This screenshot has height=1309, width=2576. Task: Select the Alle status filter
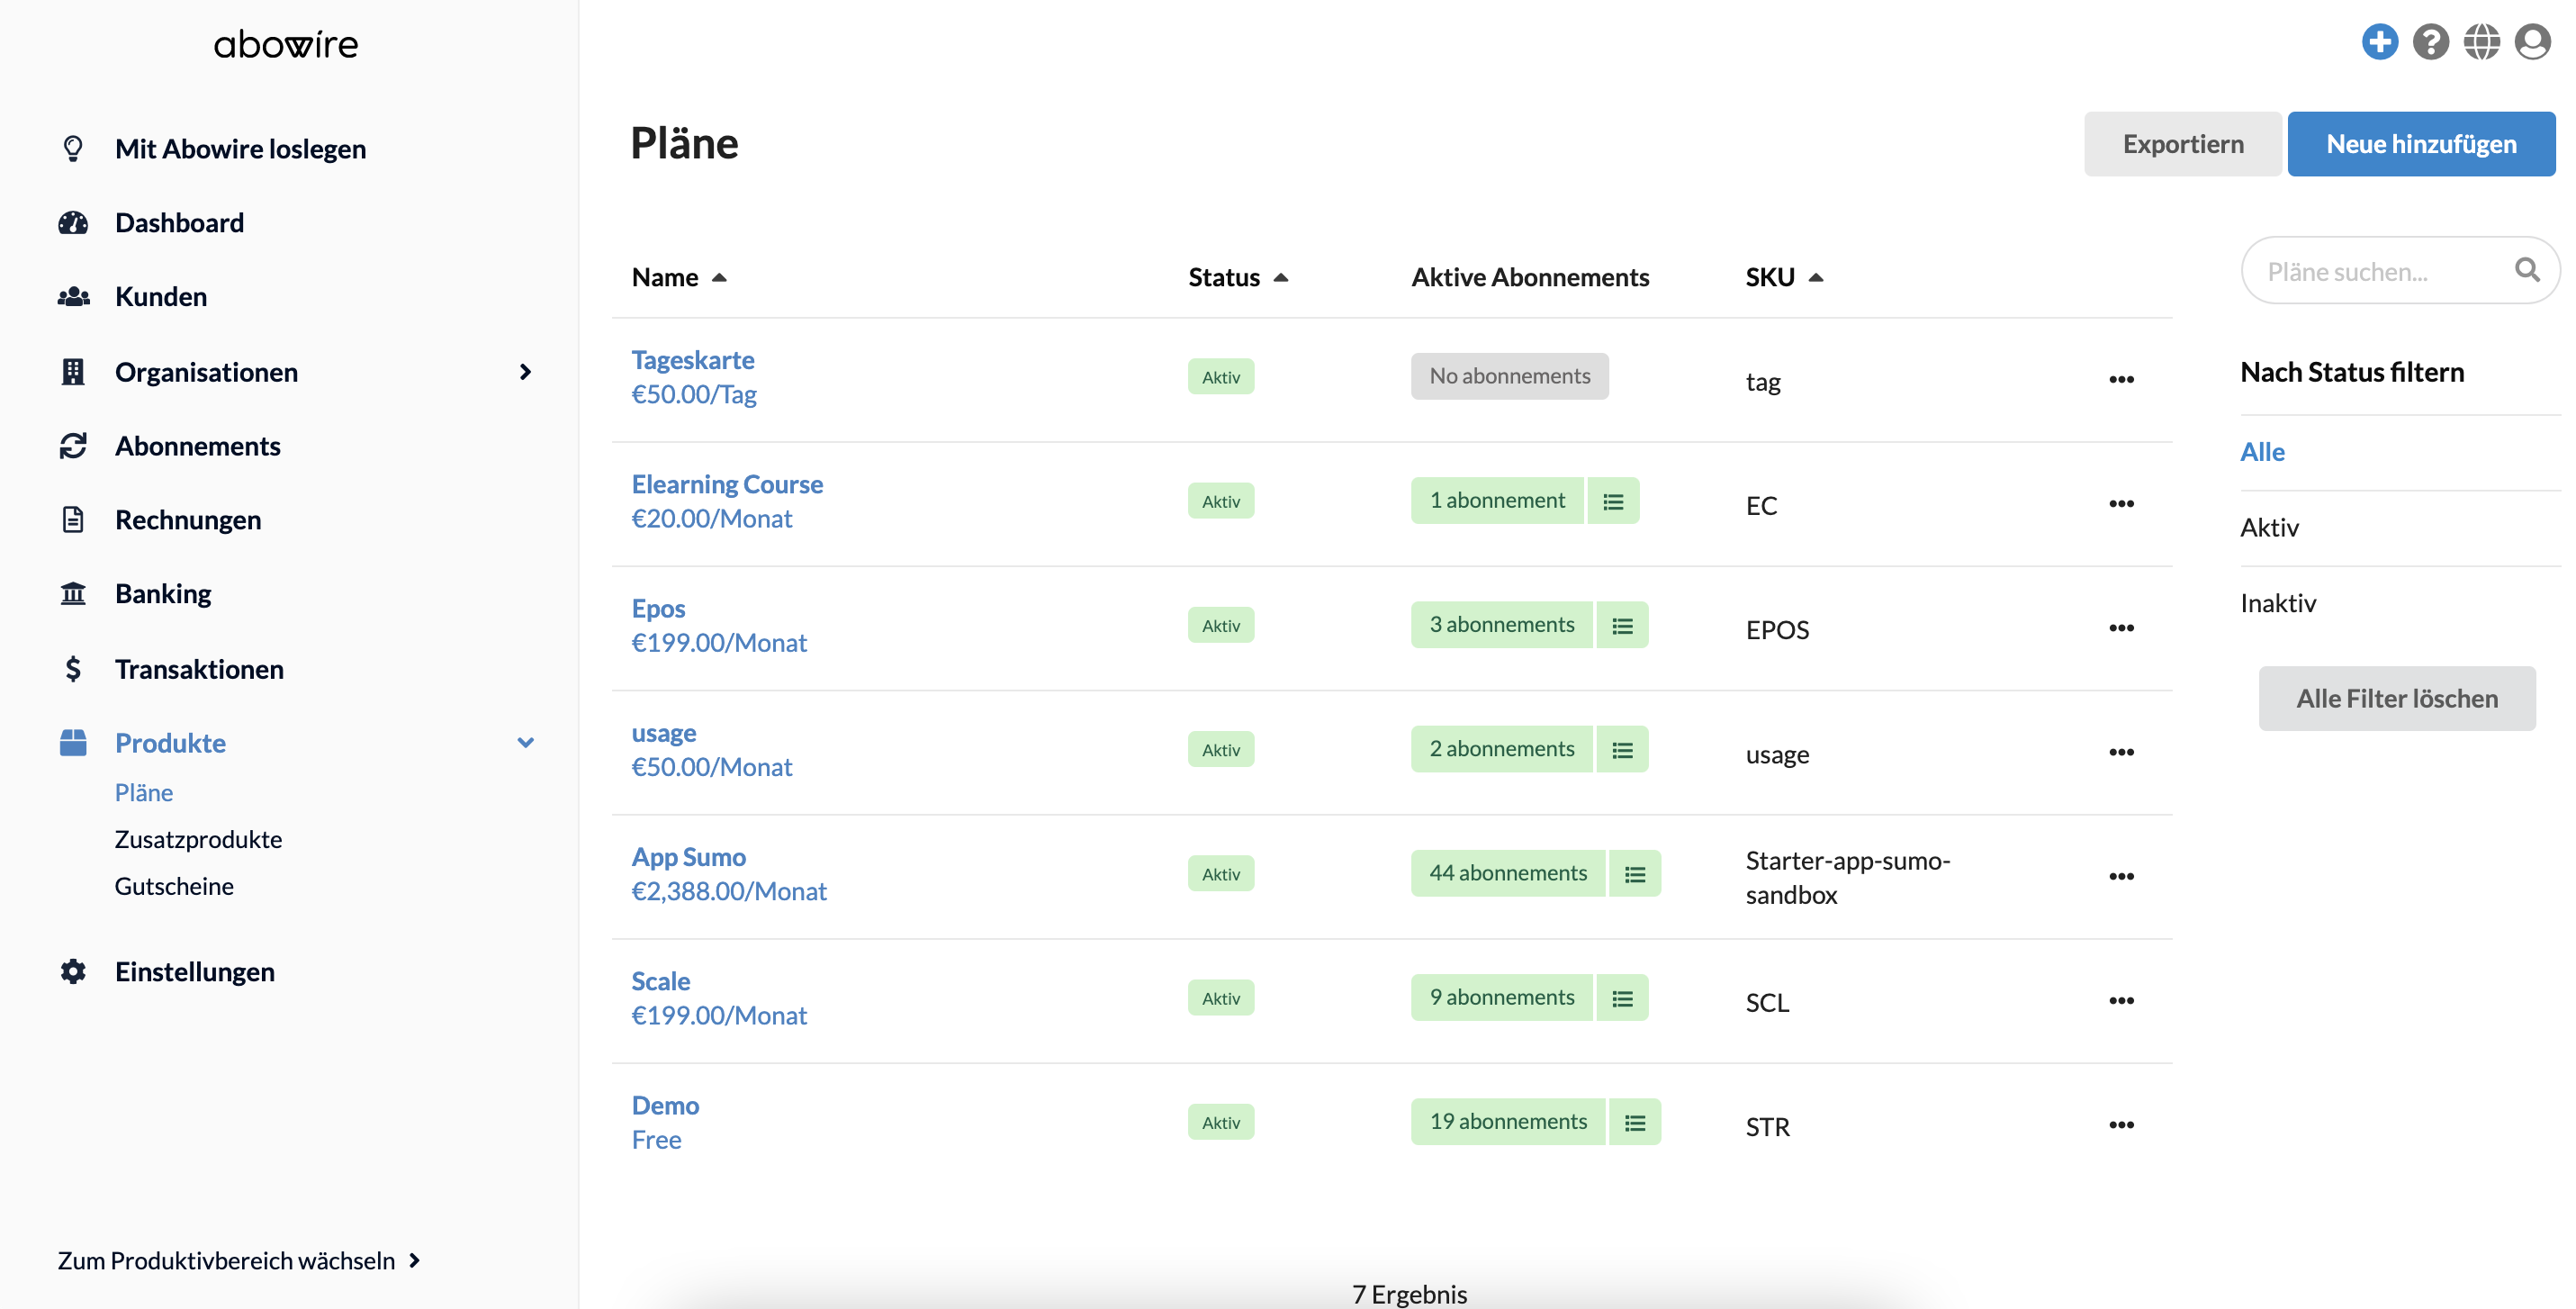click(x=2262, y=452)
